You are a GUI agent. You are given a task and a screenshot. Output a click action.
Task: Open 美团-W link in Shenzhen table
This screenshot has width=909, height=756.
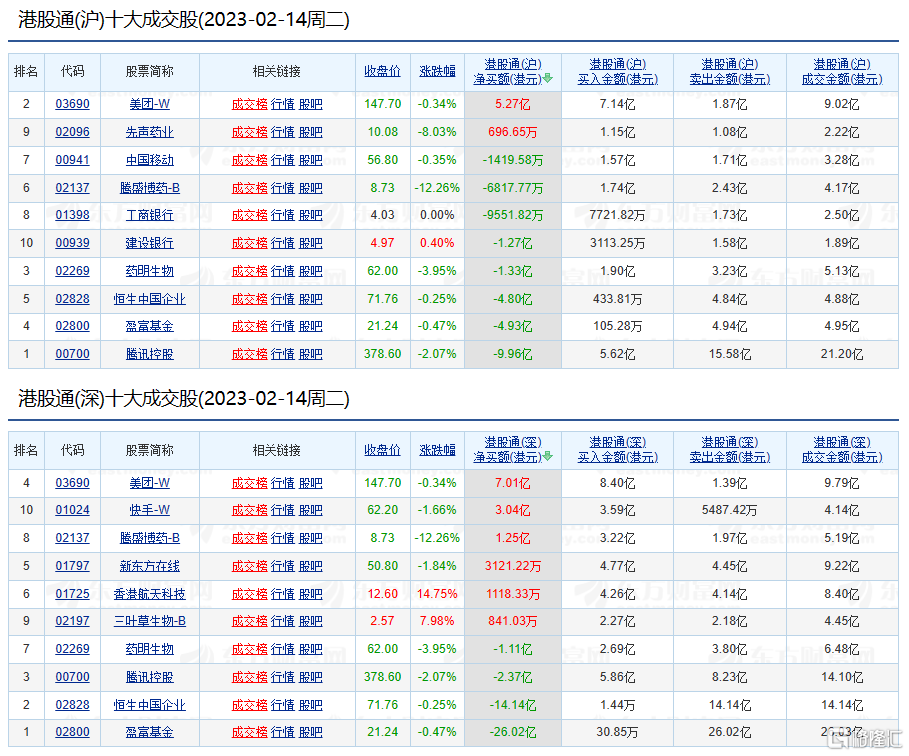coord(150,483)
